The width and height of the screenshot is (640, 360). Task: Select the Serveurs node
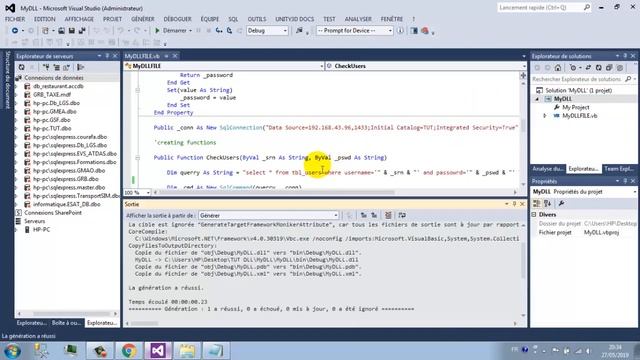click(35, 221)
